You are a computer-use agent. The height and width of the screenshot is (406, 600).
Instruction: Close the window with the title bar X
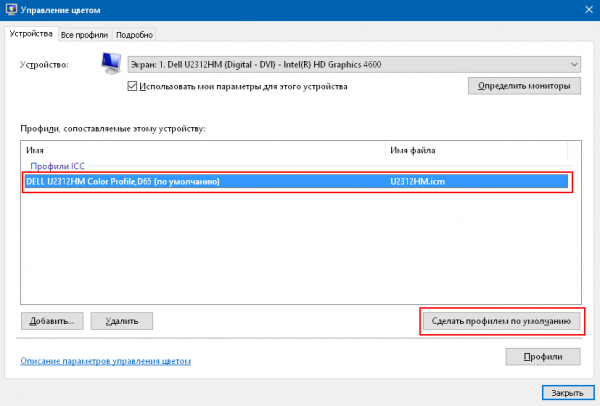click(584, 11)
